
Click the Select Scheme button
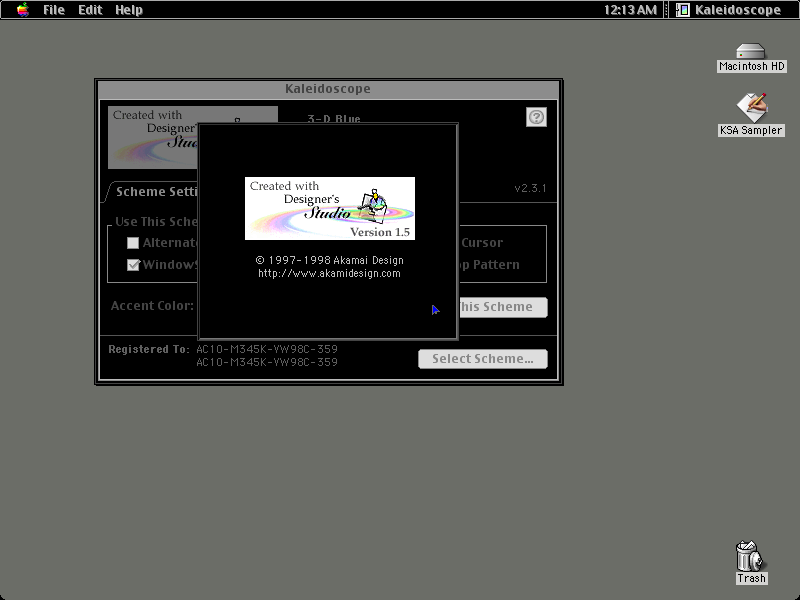(x=483, y=359)
